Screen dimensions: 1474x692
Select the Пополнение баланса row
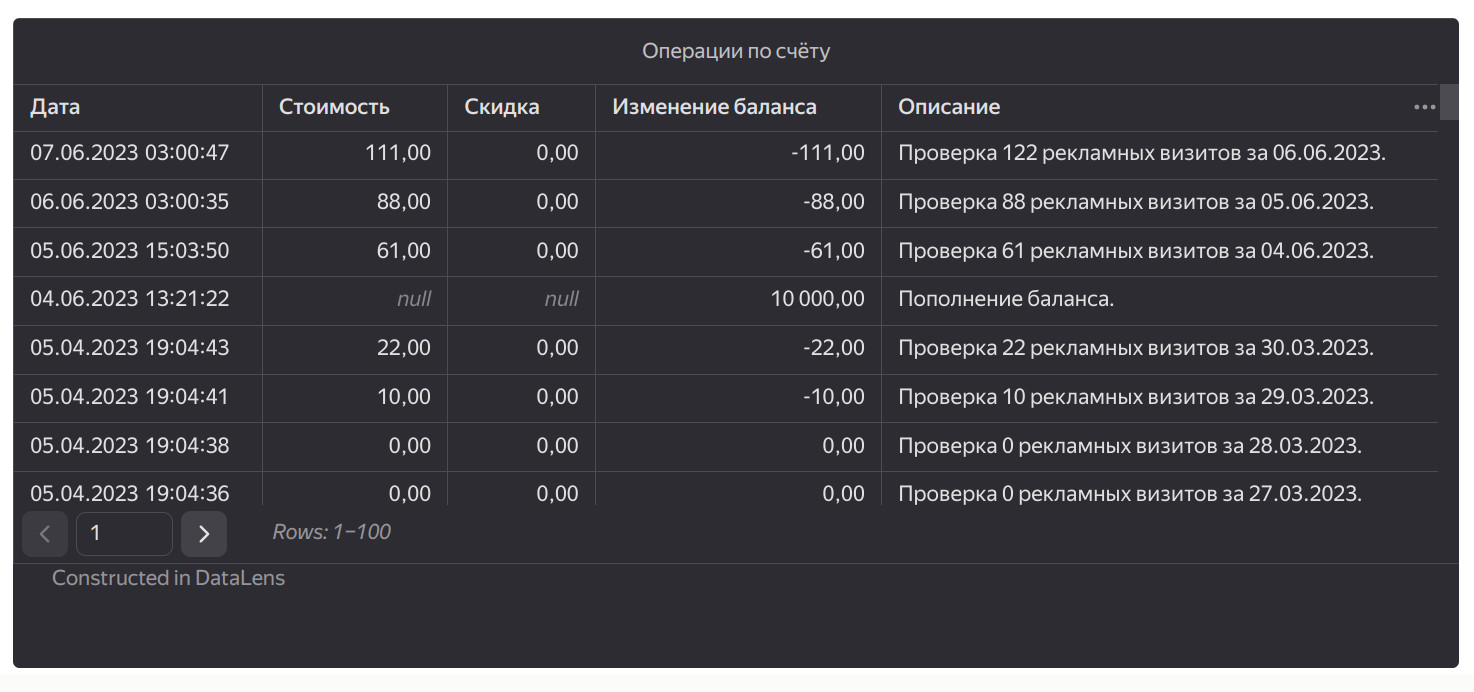tap(1003, 298)
